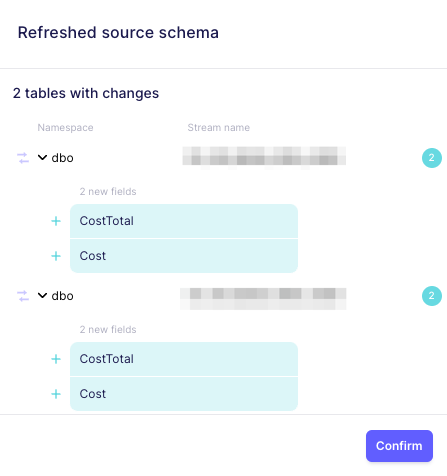The height and width of the screenshot is (476, 447).
Task: Collapse the second dbo table chevron
Action: coord(42,295)
